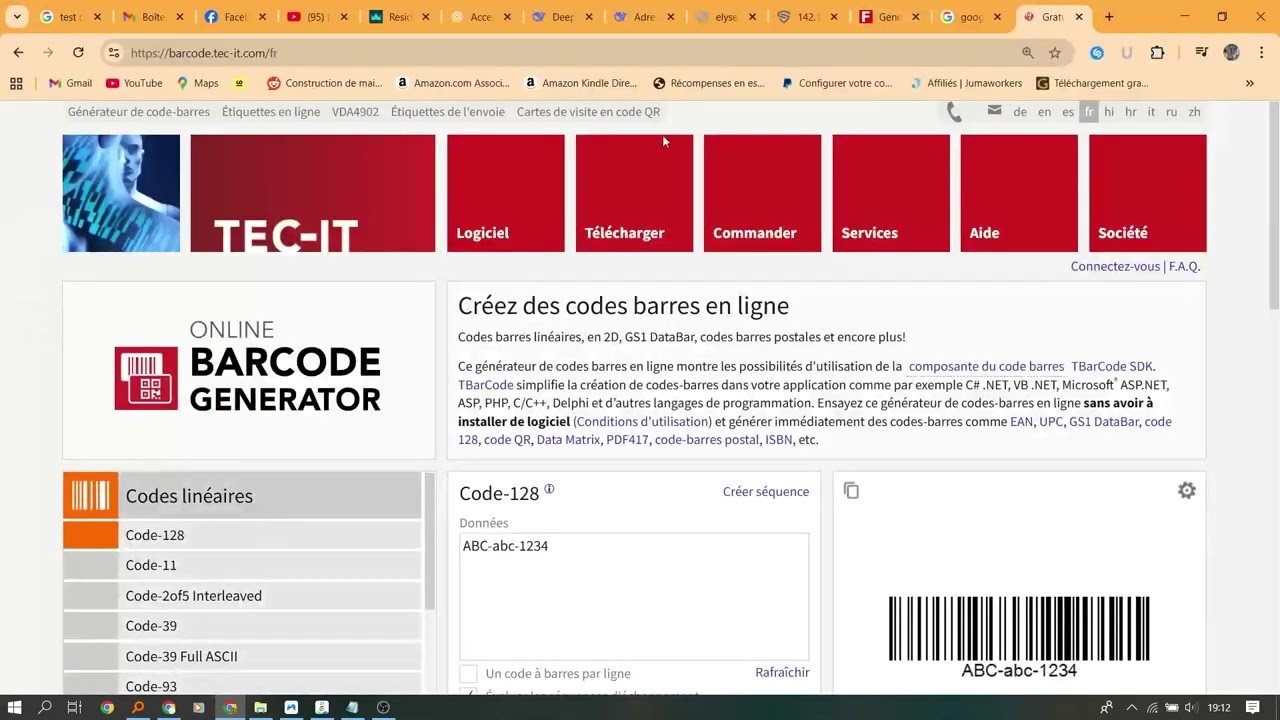Viewport: 1280px width, 720px height.
Task: Click the Créer séquence link
Action: pyautogui.click(x=766, y=492)
